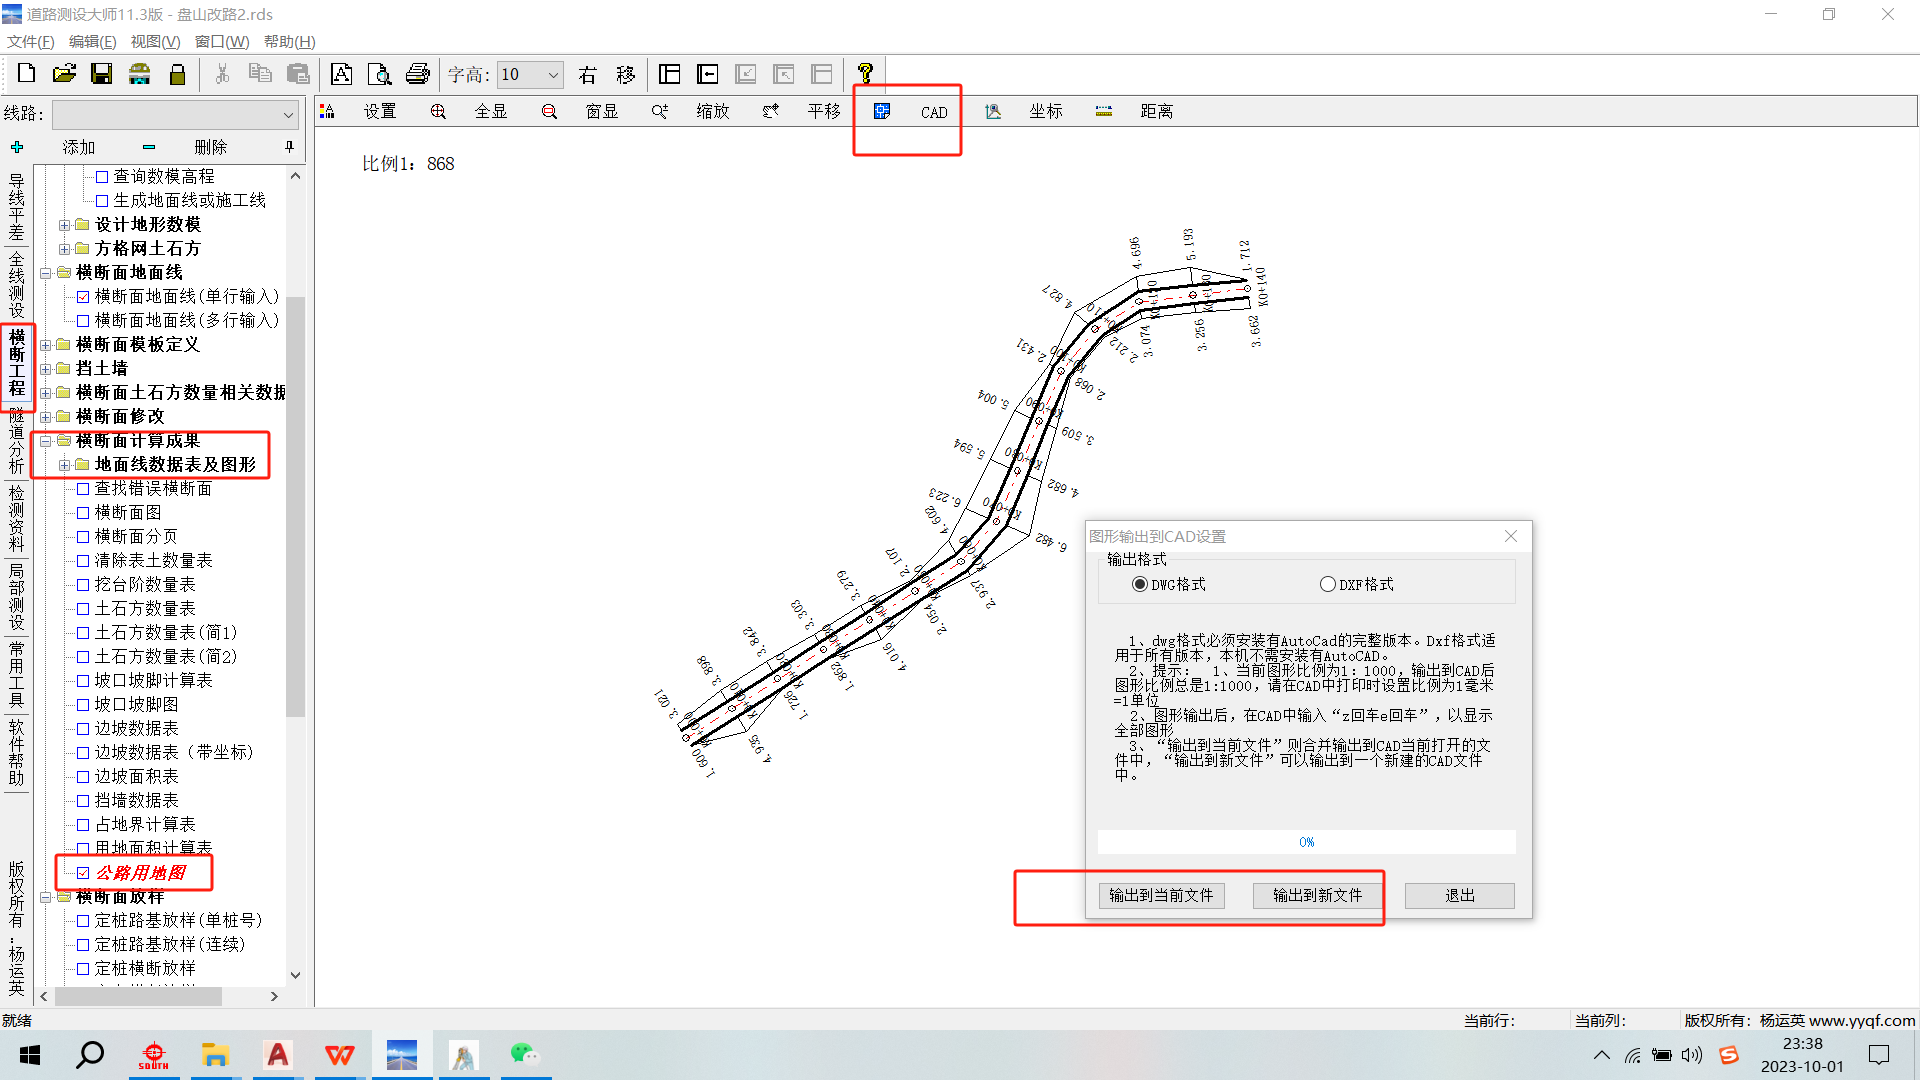This screenshot has height=1080, width=1920.
Task: Click the new file icon
Action: click(27, 74)
